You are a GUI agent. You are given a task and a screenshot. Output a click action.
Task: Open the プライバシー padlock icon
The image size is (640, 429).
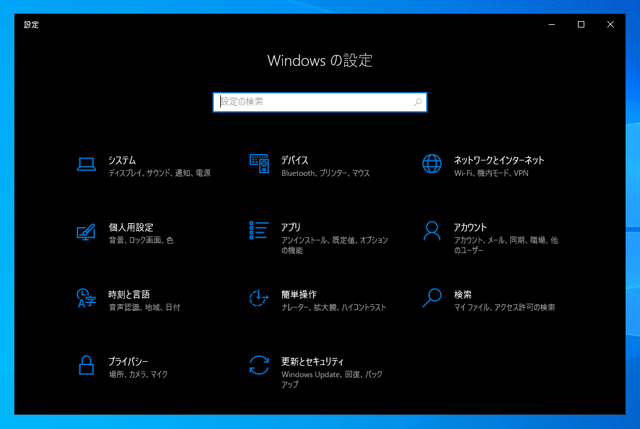(x=86, y=365)
